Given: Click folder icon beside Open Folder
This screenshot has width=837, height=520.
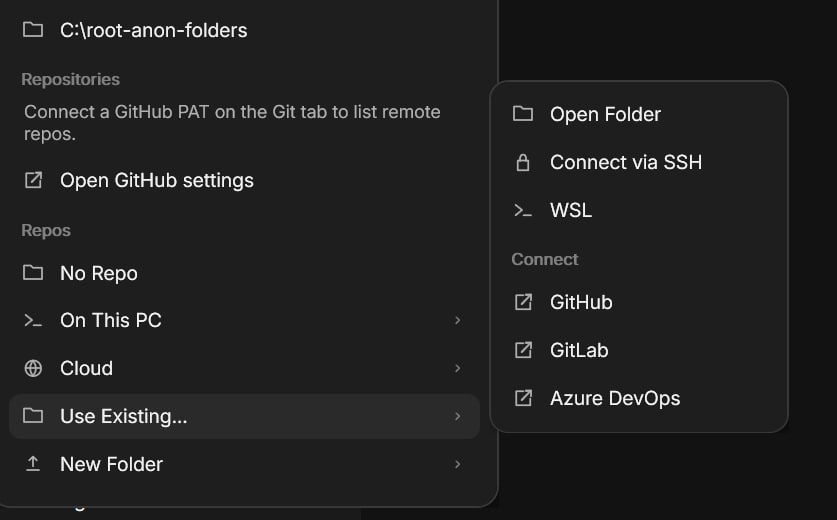Looking at the screenshot, I should click(523, 113).
